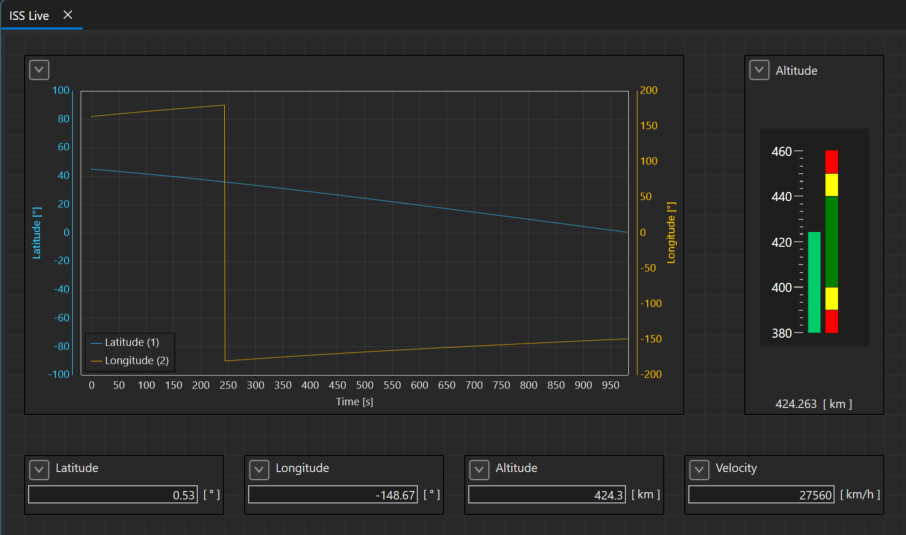Image resolution: width=906 pixels, height=535 pixels.
Task: Click the lower yellow zone of altitude gauge
Action: point(831,299)
